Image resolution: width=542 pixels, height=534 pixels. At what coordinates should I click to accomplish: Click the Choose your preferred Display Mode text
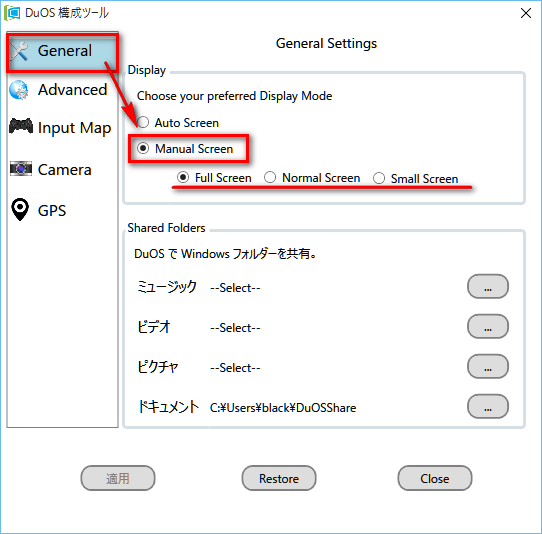click(x=235, y=96)
